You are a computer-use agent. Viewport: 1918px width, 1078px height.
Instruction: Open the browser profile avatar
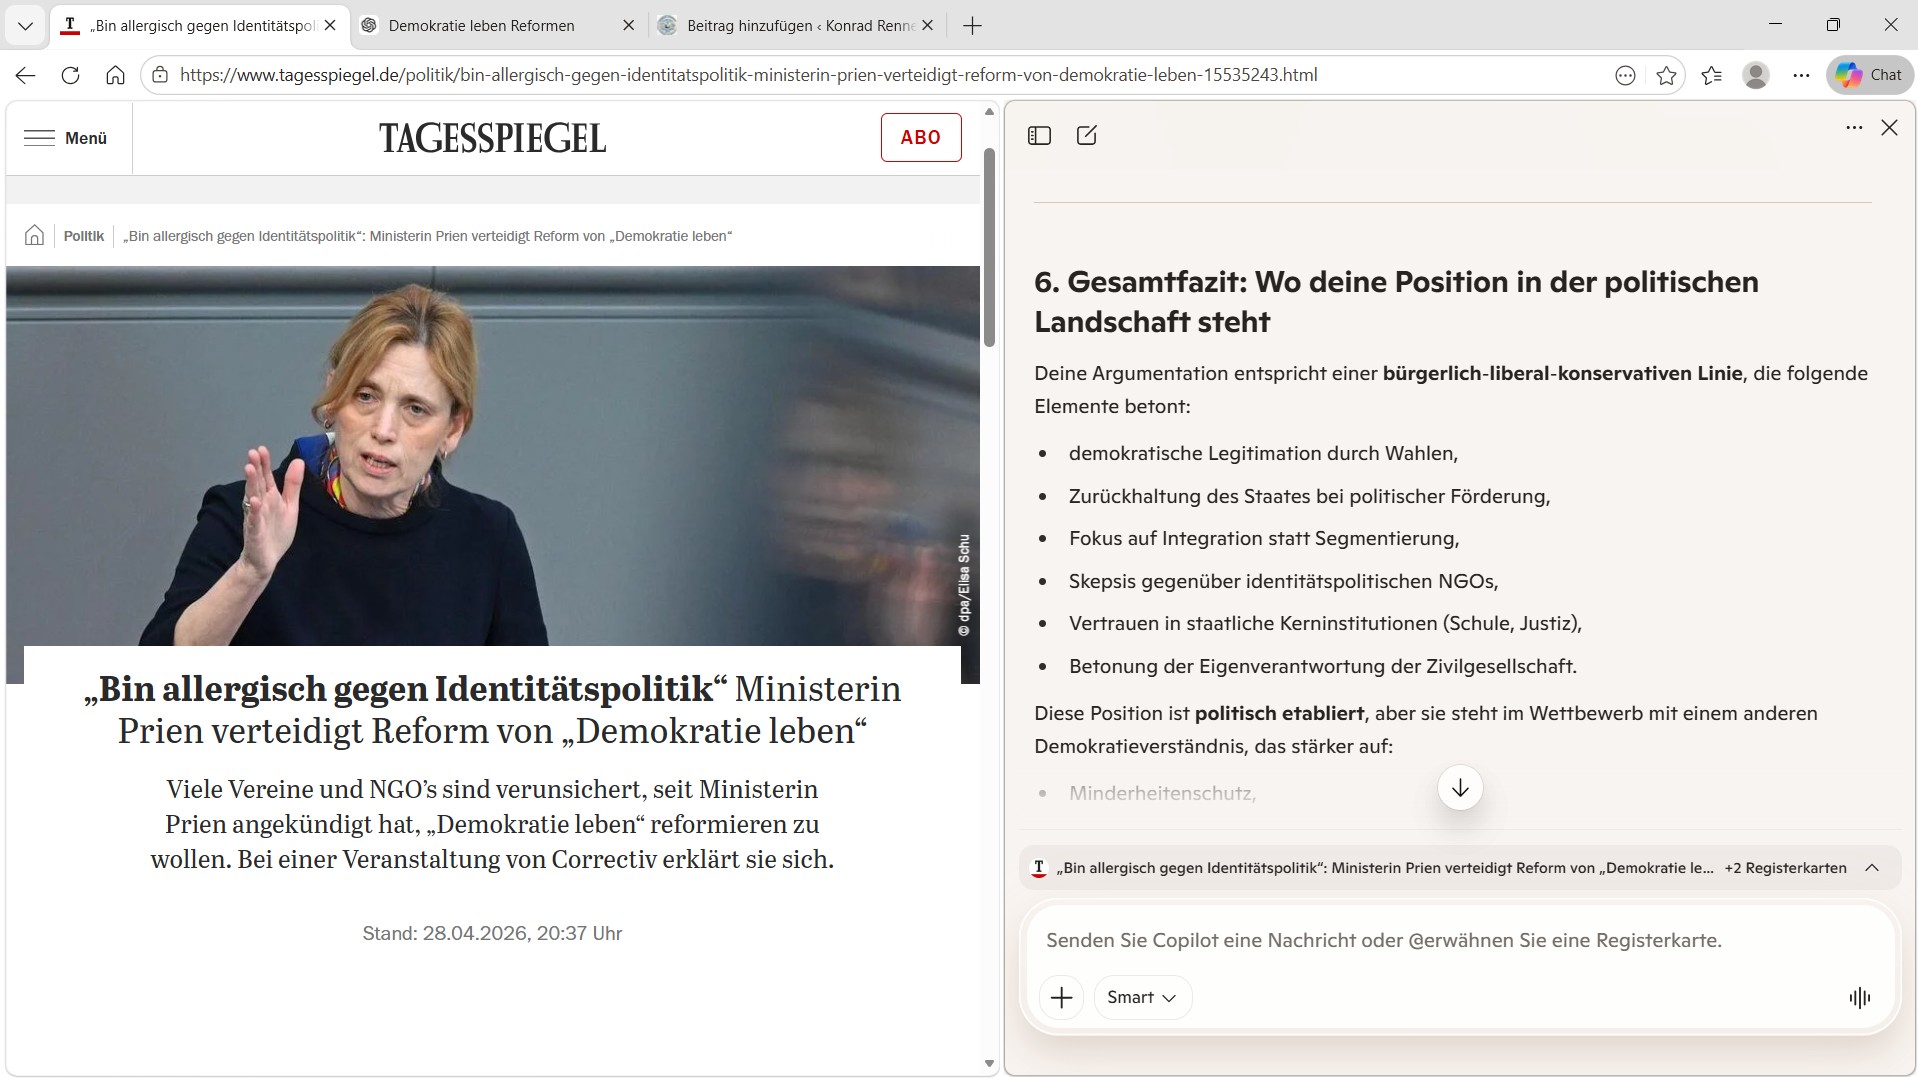coord(1755,75)
